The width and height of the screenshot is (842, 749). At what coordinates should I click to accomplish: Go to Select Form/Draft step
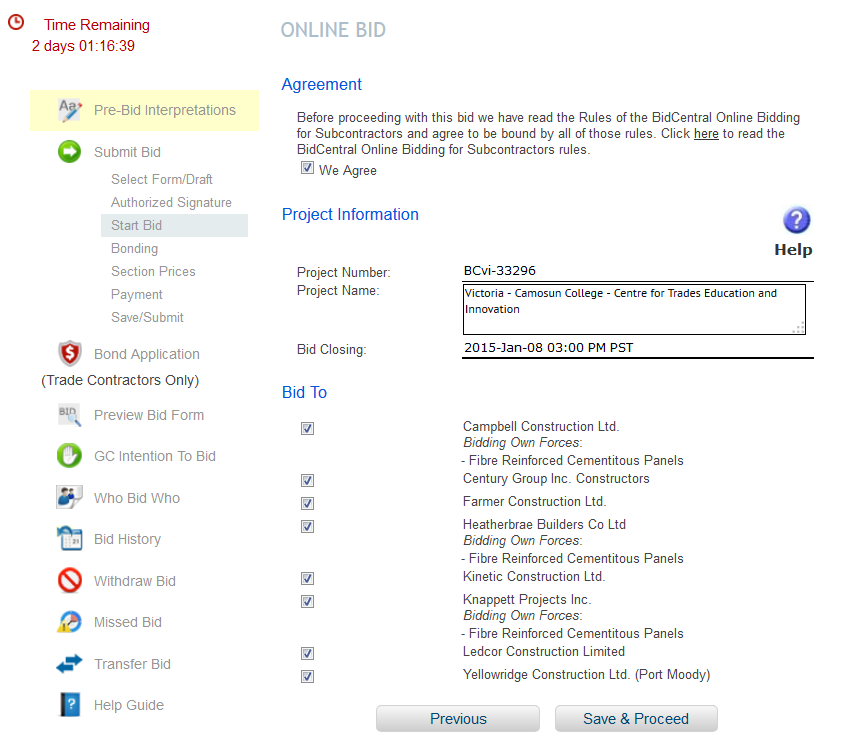click(162, 179)
